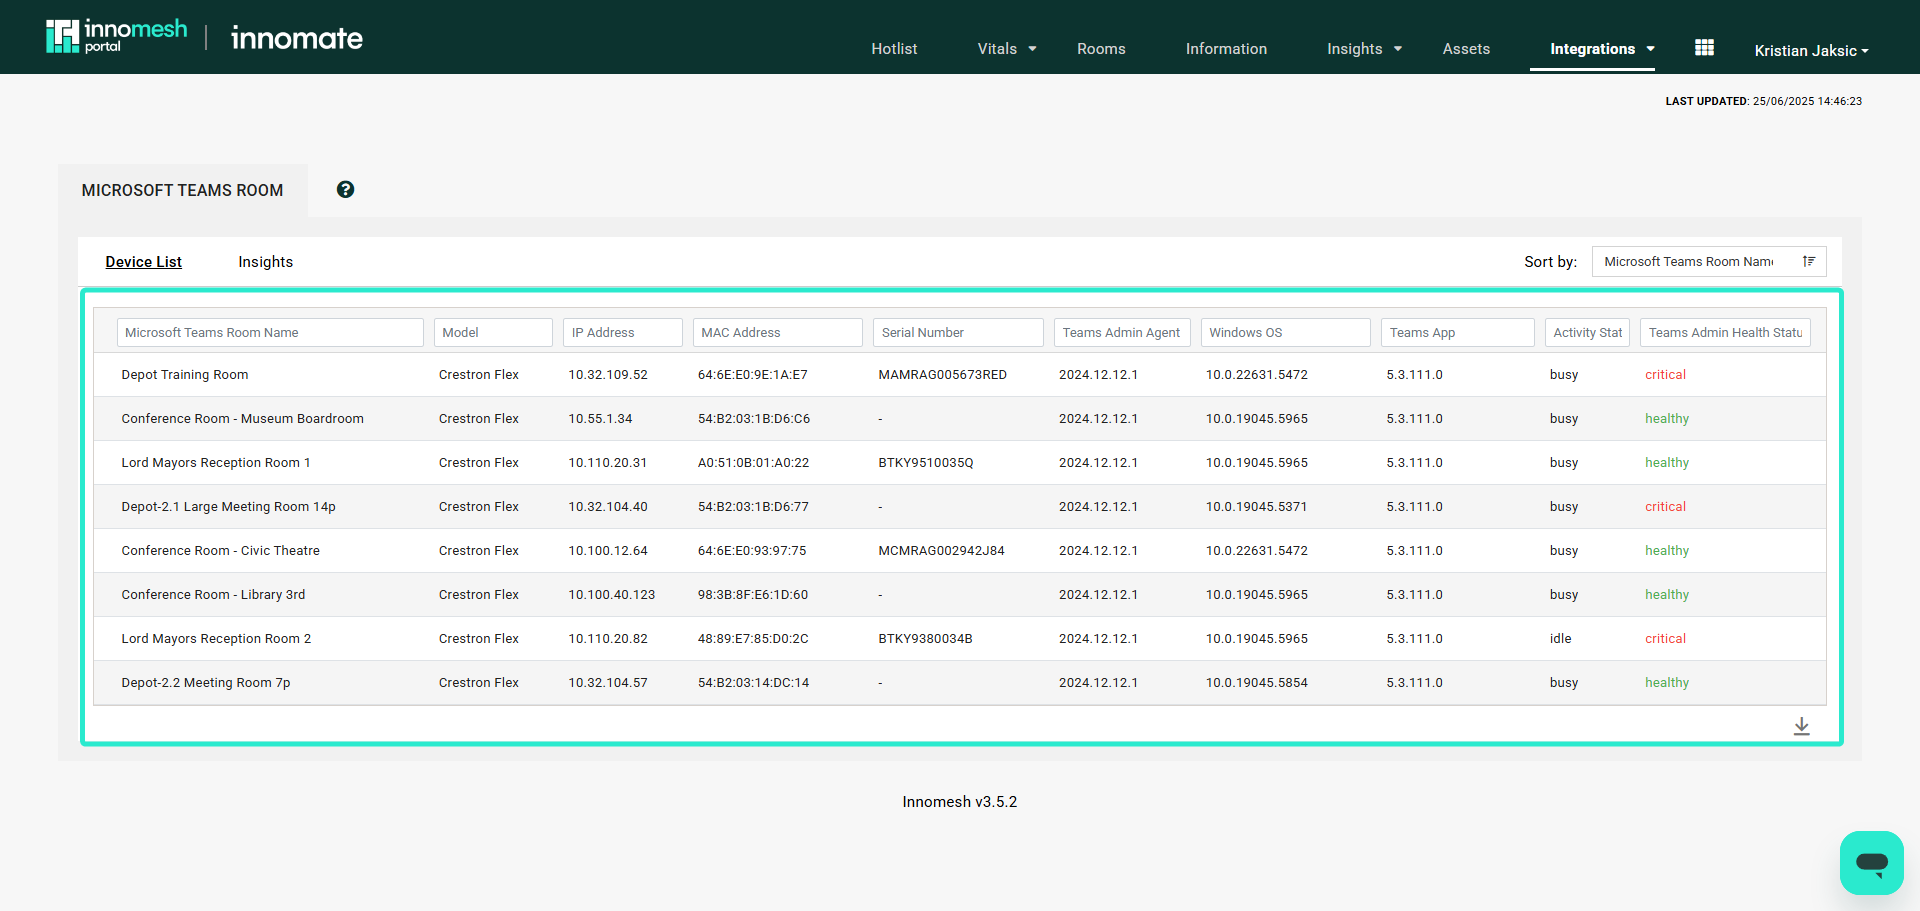Screen dimensions: 1920x911
Task: Click the Last Updated timestamp
Action: [x=1764, y=101]
